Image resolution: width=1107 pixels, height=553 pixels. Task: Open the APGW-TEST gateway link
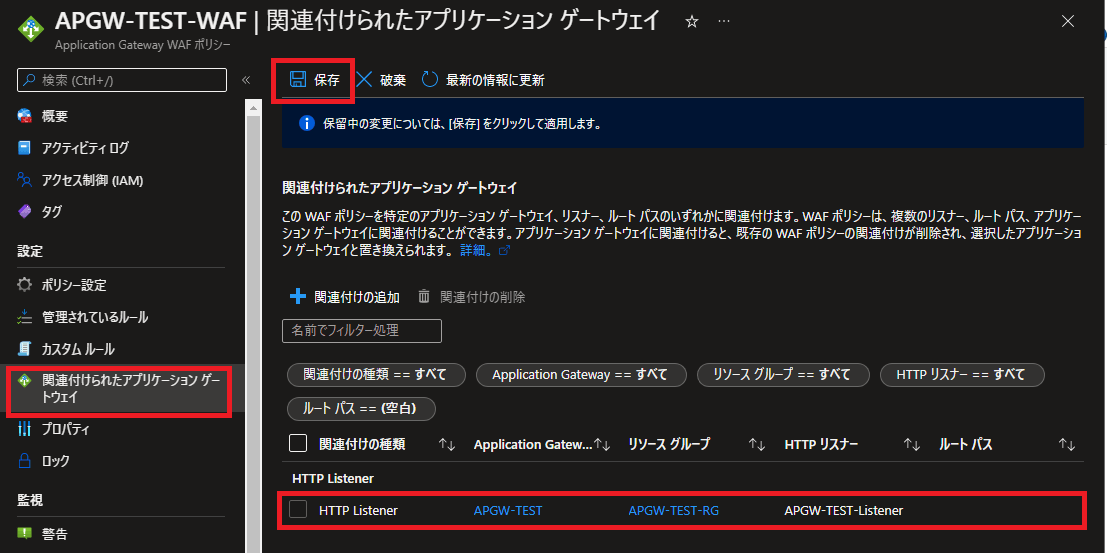point(508,511)
